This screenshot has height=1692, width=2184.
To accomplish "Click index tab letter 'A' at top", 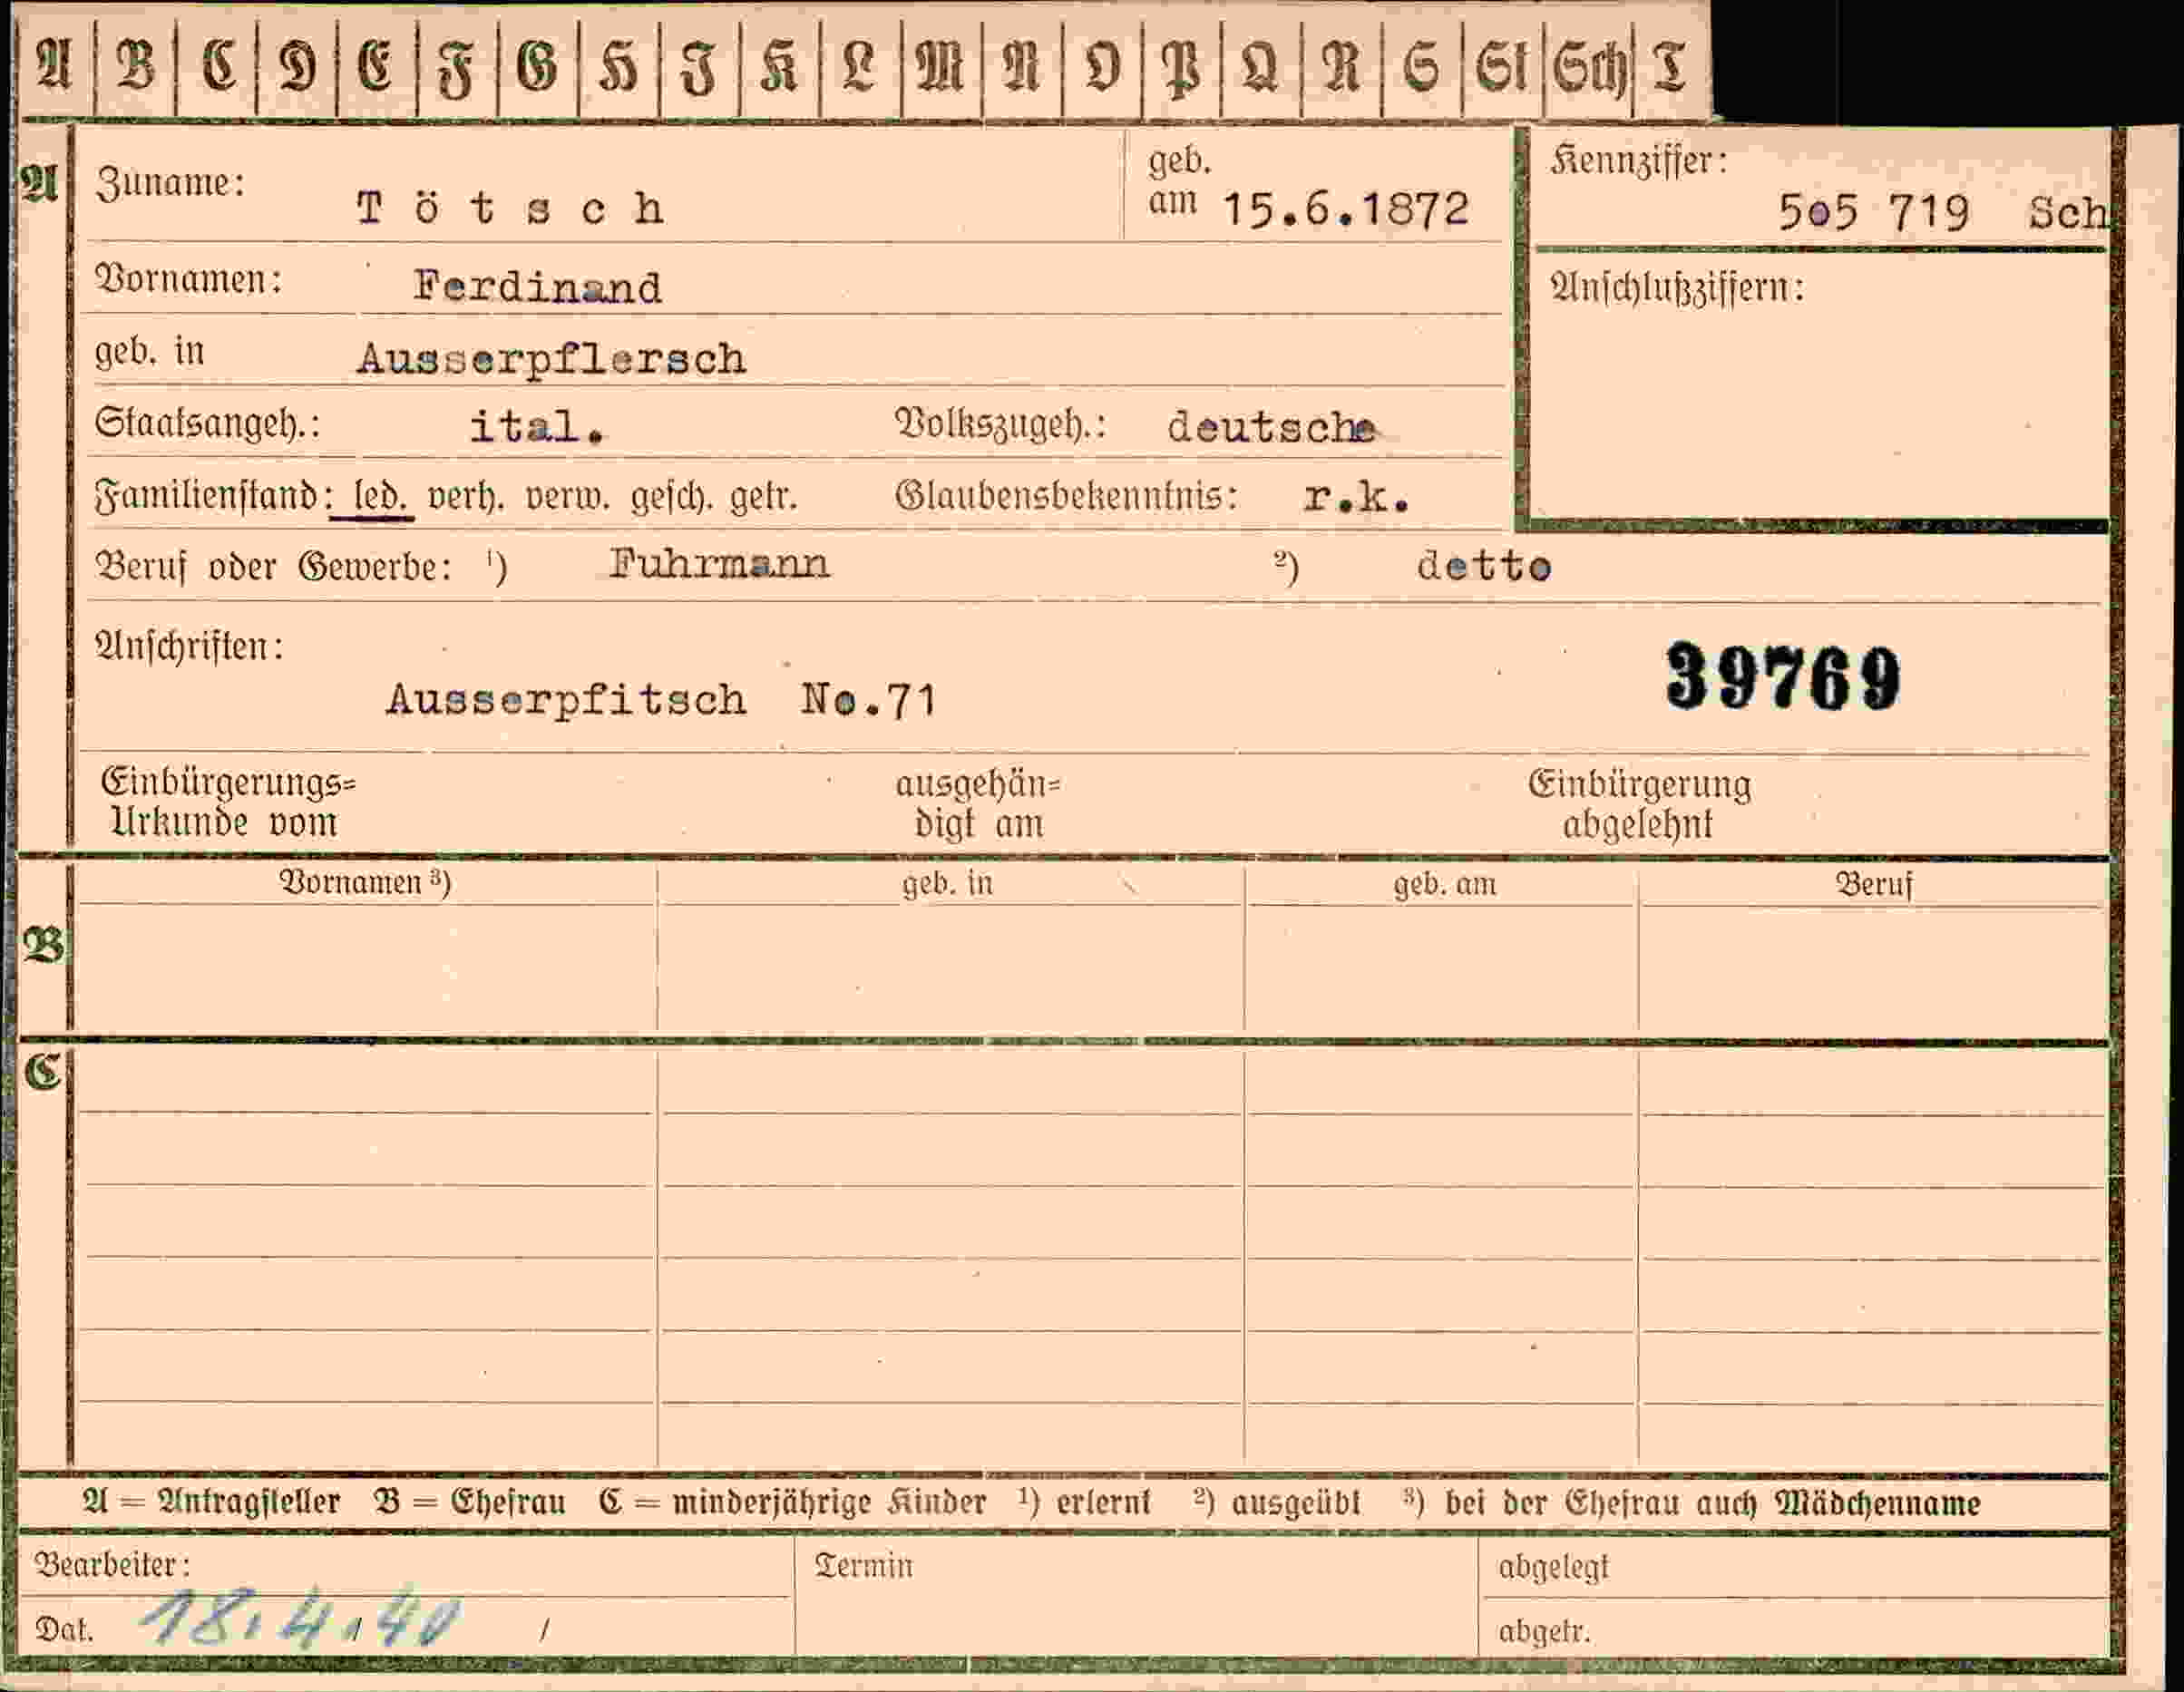I will point(54,66).
